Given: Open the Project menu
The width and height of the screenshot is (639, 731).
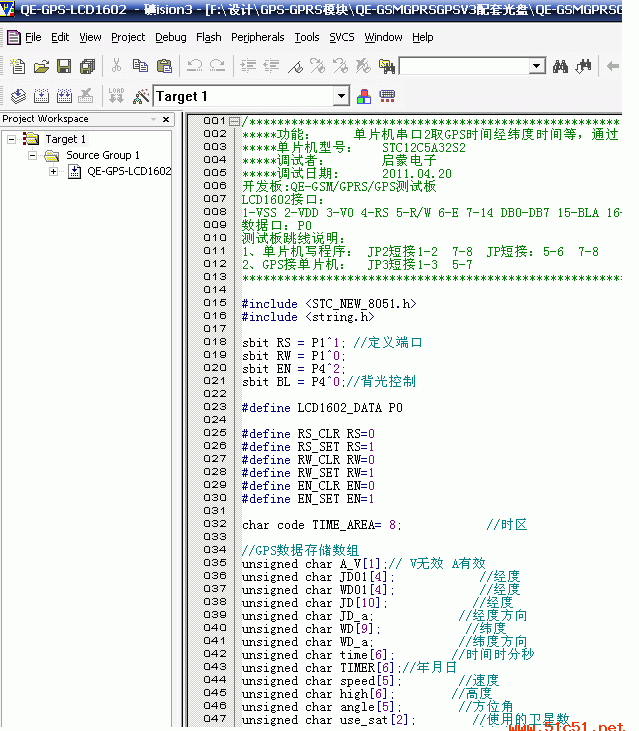Looking at the screenshot, I should [x=128, y=37].
